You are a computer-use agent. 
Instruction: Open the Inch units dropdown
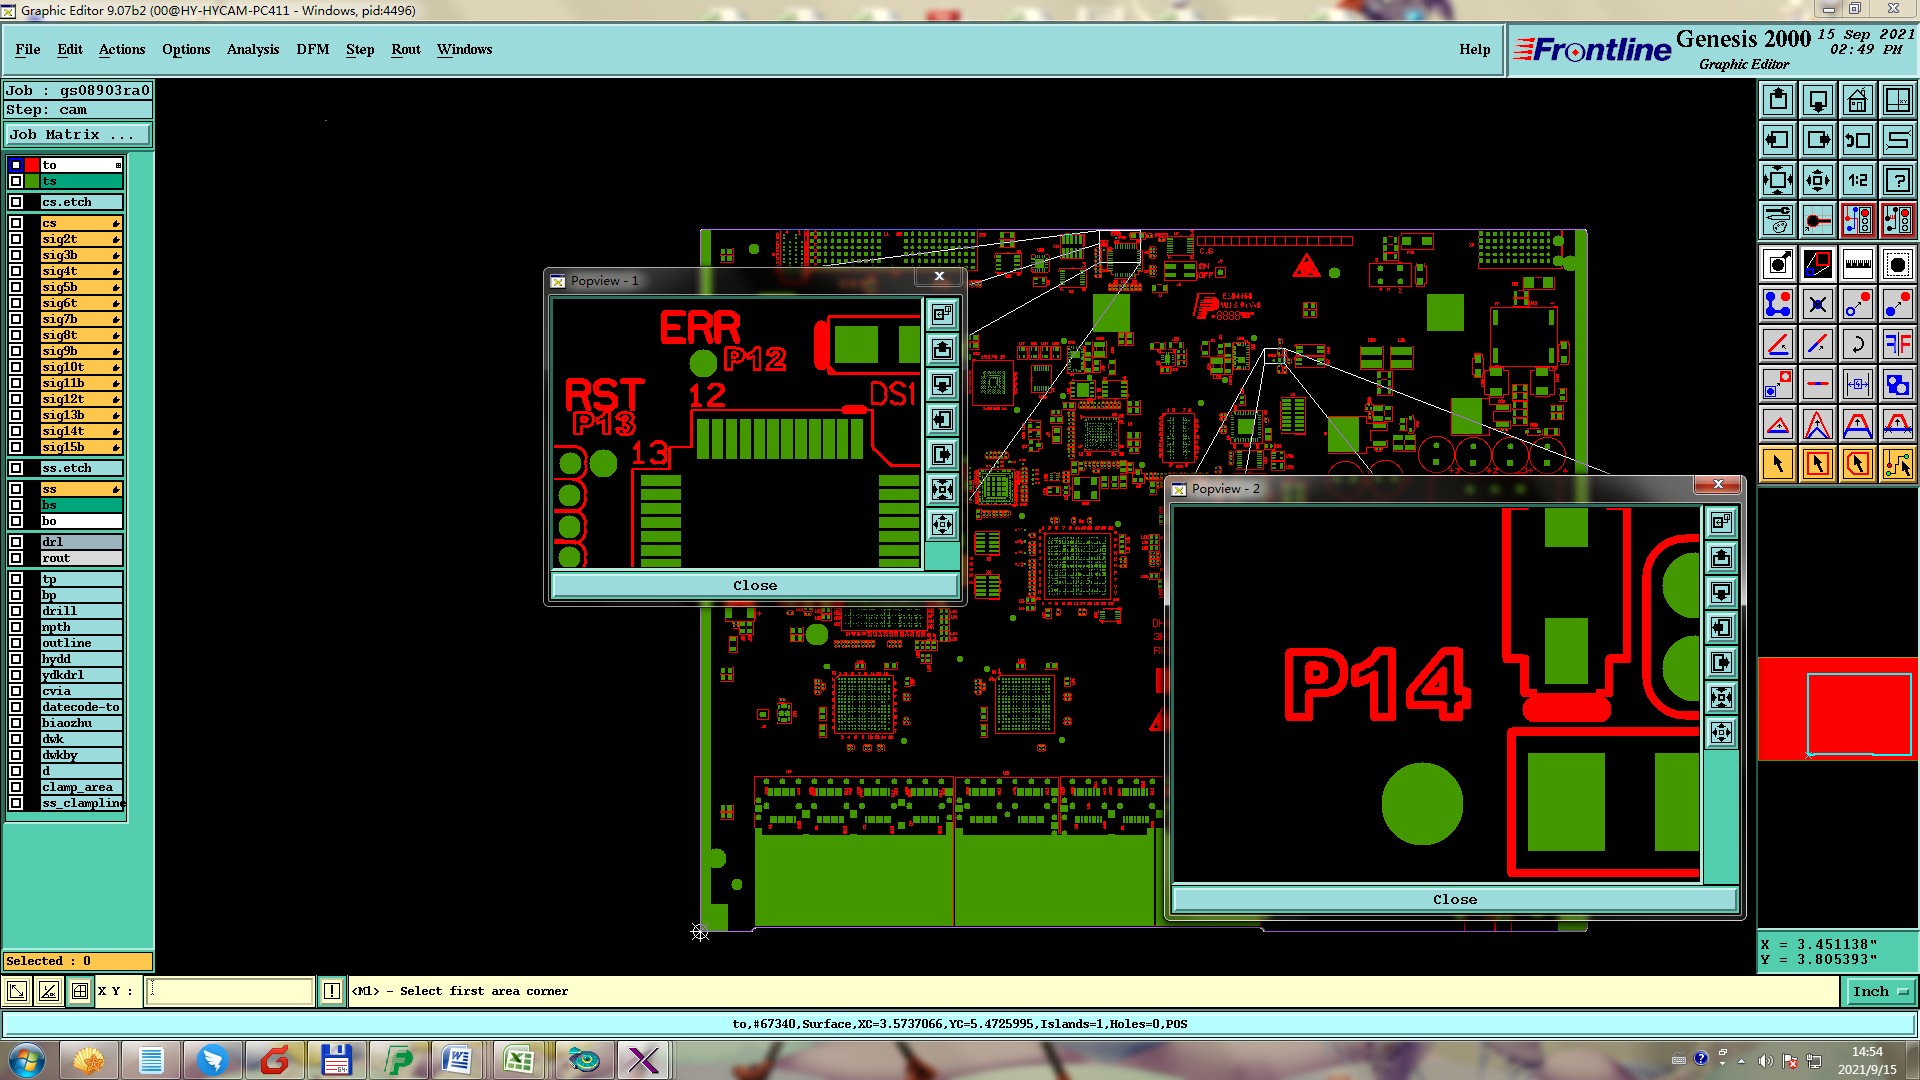pyautogui.click(x=1880, y=991)
